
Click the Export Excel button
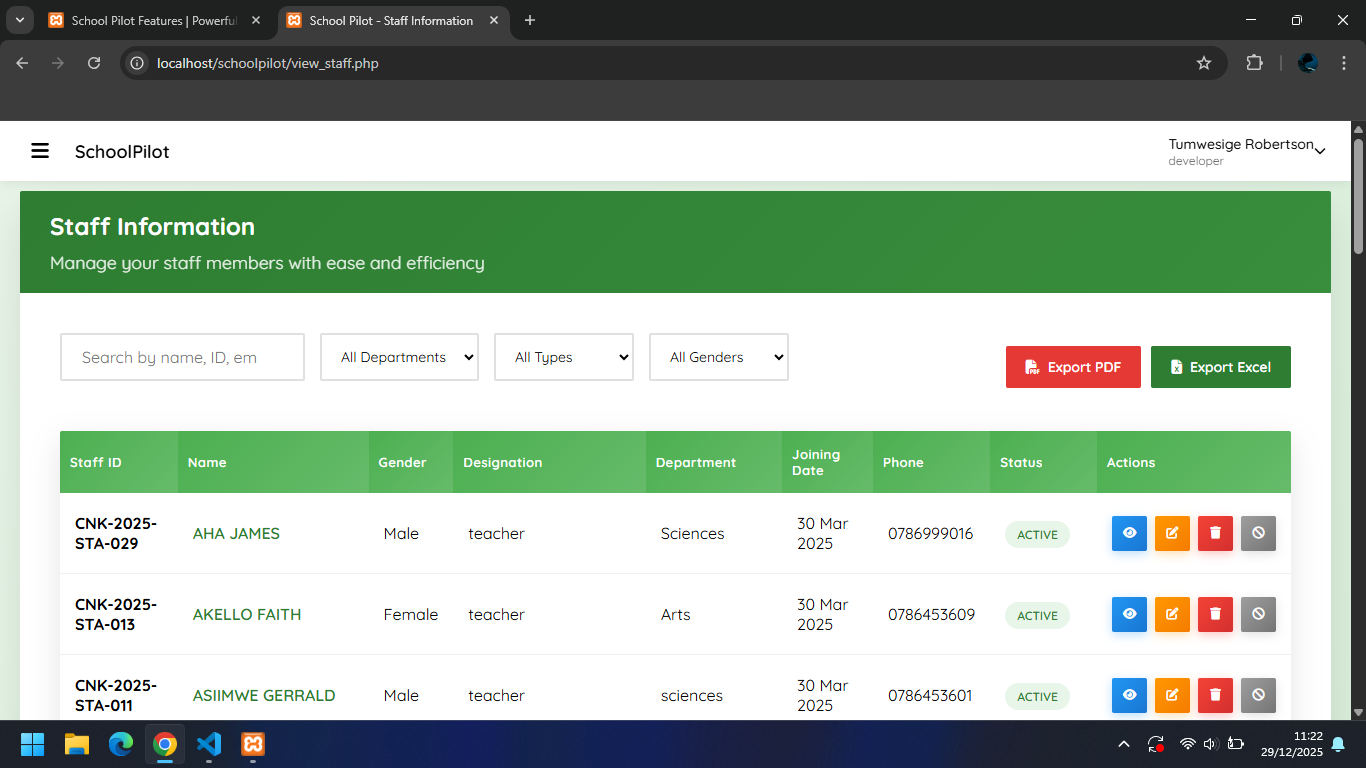pyautogui.click(x=1220, y=367)
